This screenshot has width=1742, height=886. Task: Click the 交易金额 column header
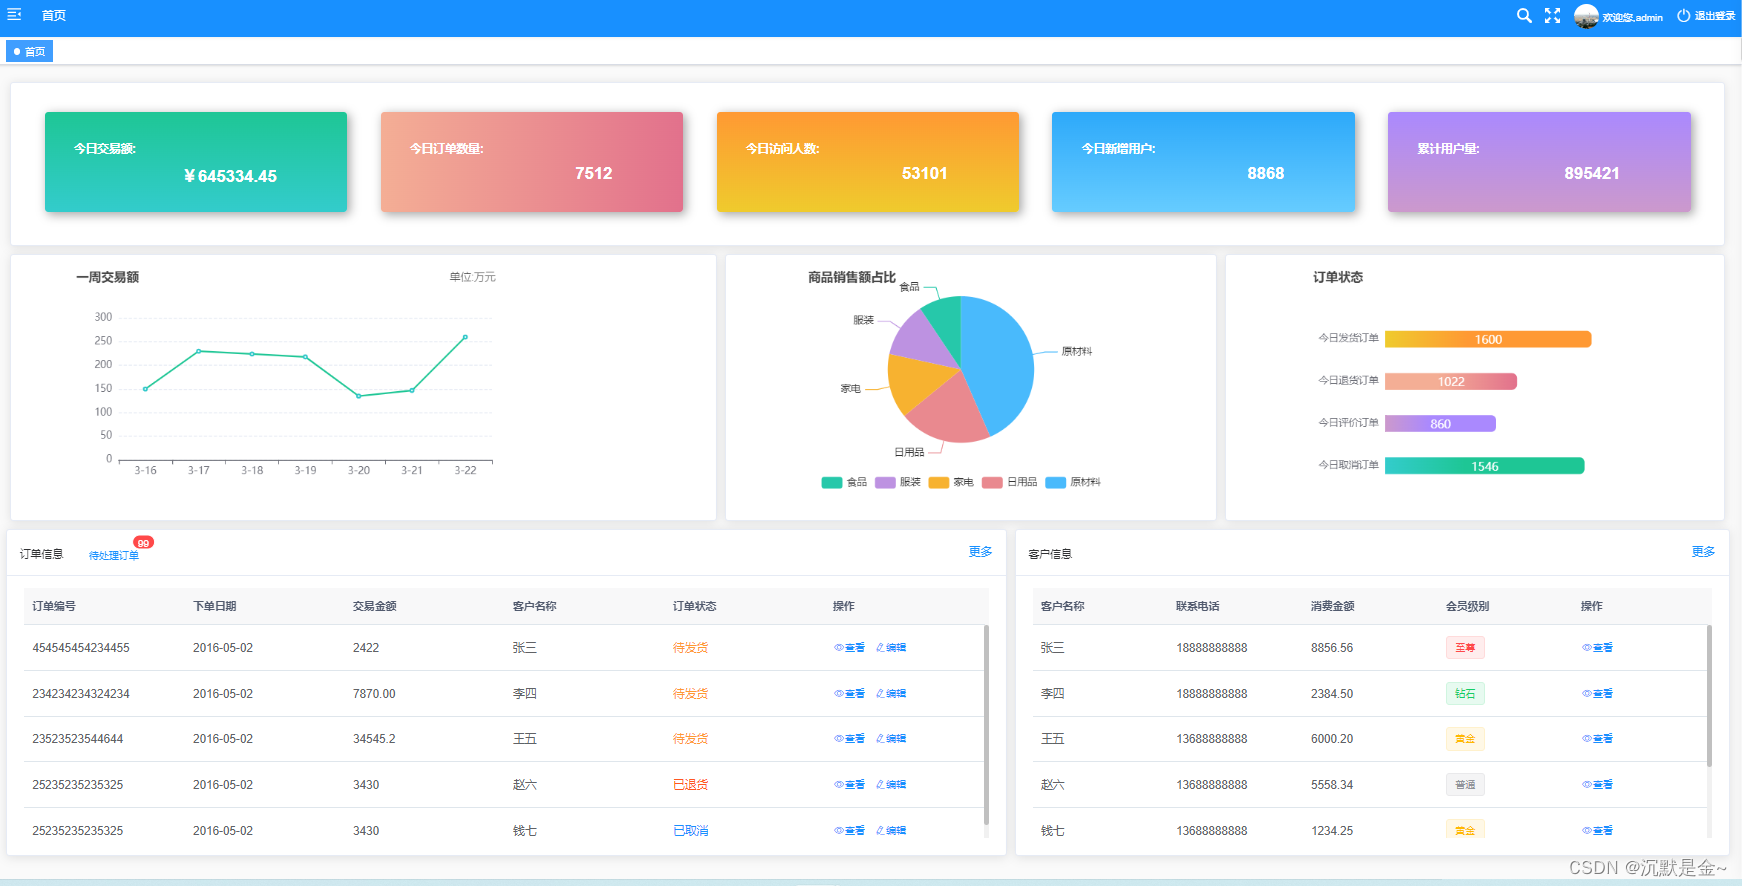tap(375, 606)
